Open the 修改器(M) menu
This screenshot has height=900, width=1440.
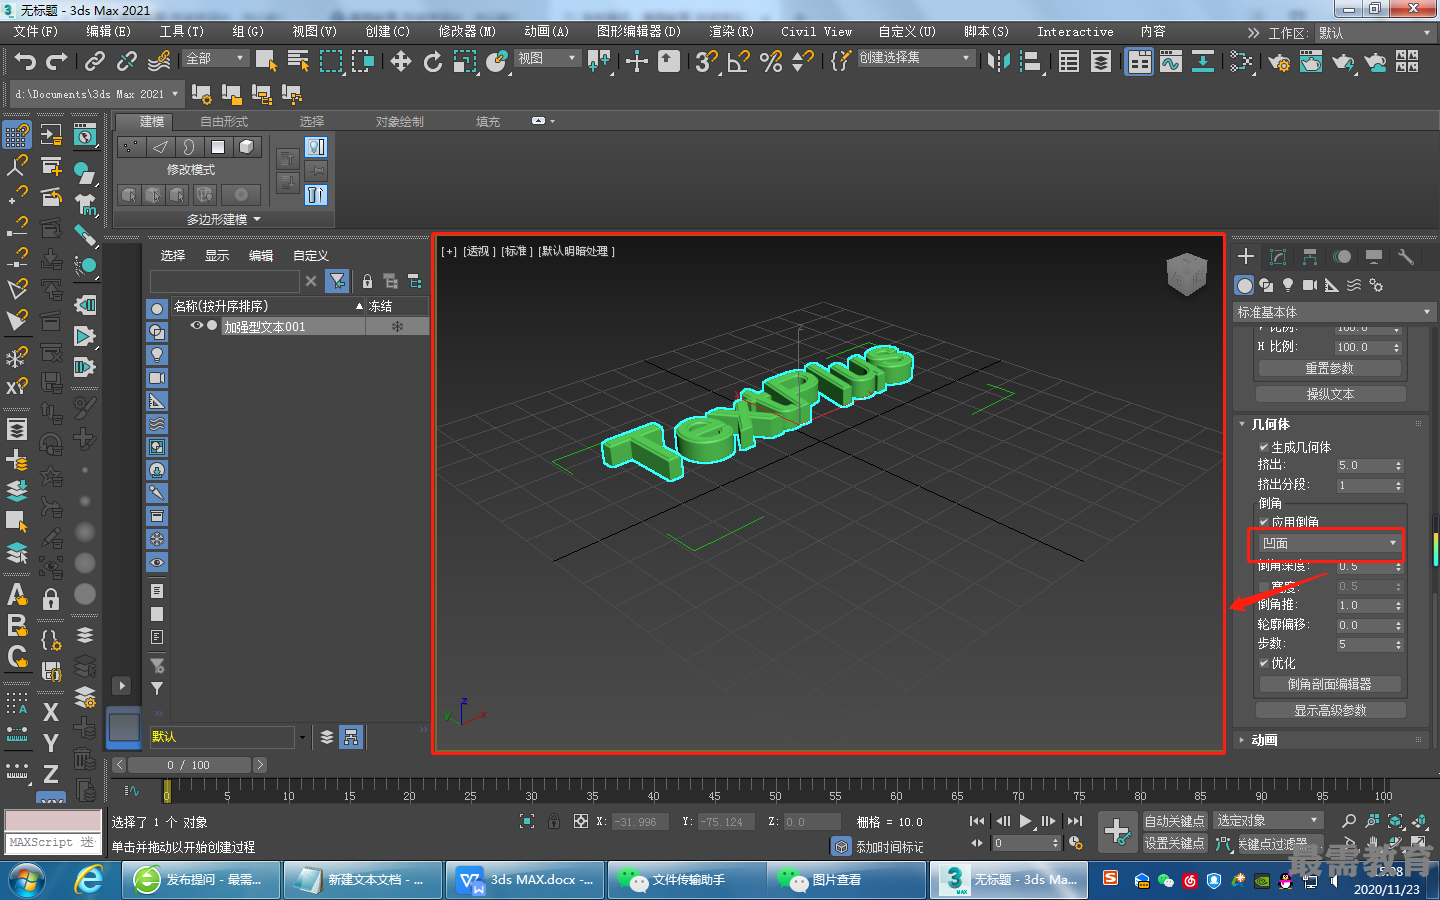click(x=467, y=31)
